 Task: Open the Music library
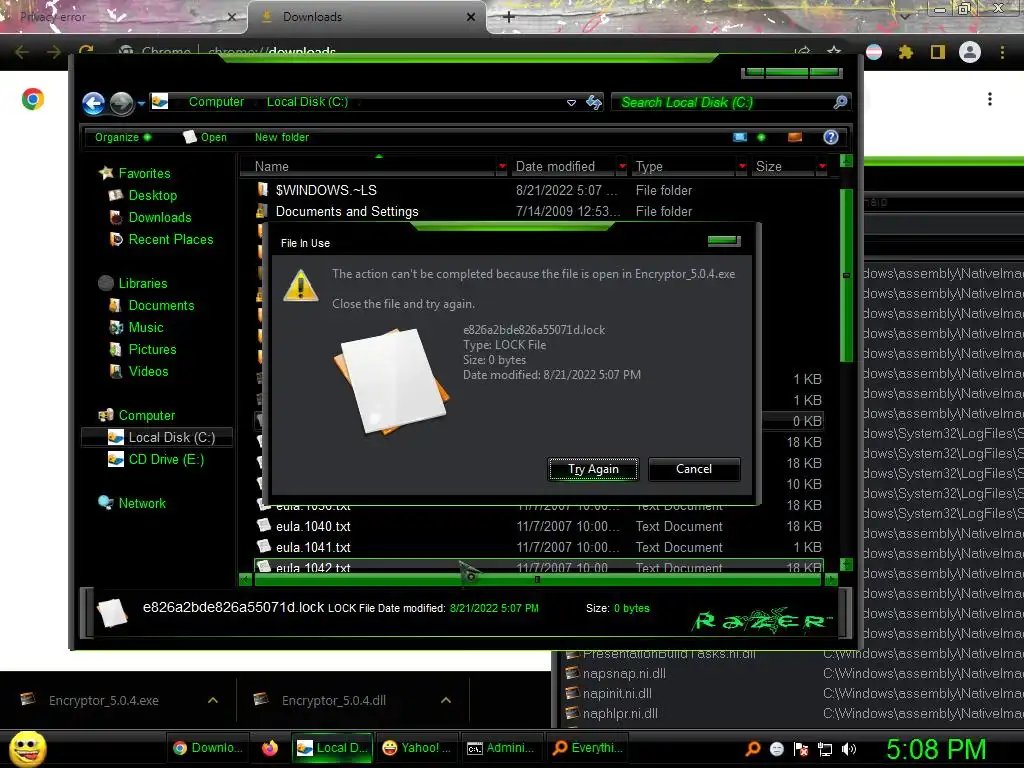point(146,328)
